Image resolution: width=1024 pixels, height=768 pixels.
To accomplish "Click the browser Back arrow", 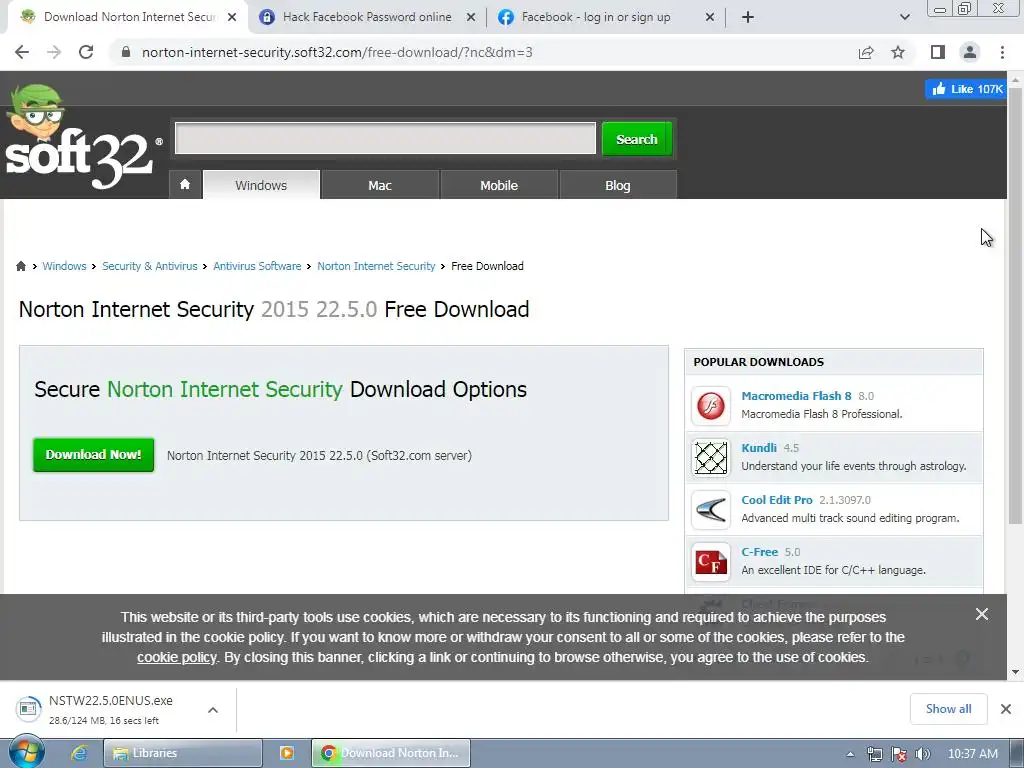I will [22, 52].
